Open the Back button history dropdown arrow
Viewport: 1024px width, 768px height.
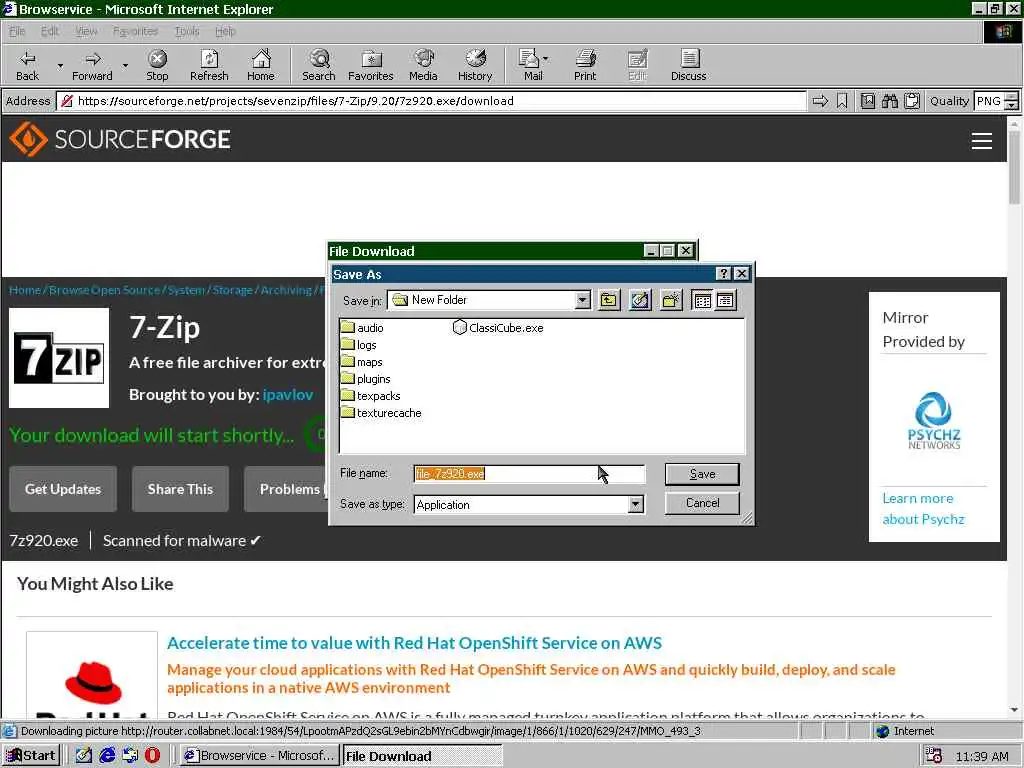(x=60, y=65)
